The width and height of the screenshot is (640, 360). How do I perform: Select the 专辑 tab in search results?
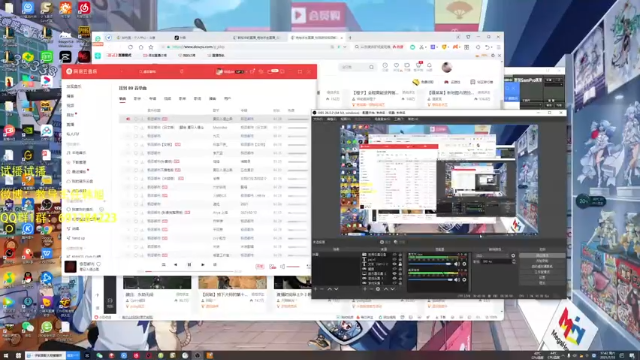pos(153,99)
